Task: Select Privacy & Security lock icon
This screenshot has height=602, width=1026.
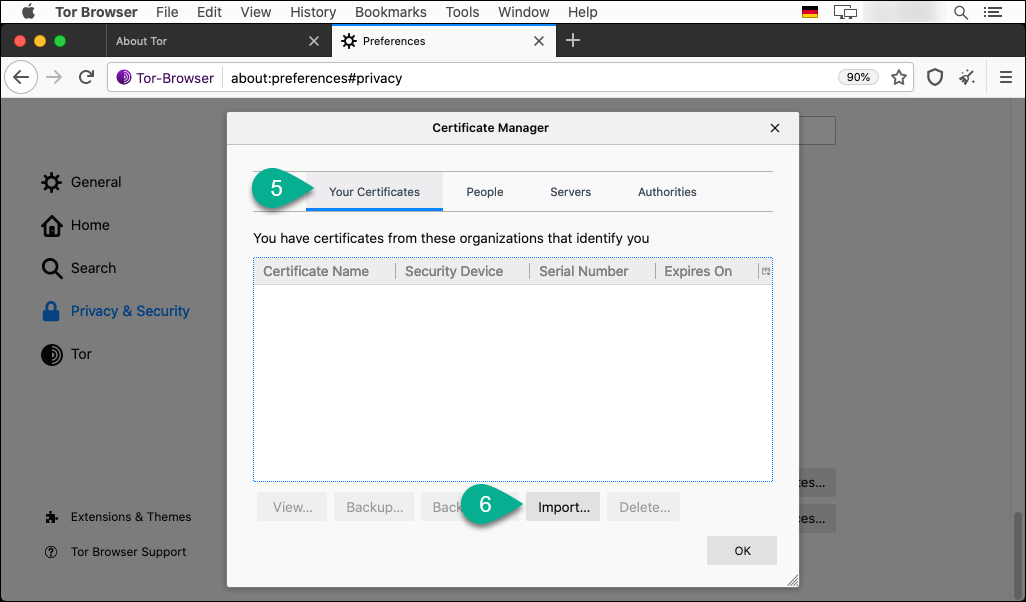Action: pyautogui.click(x=50, y=311)
